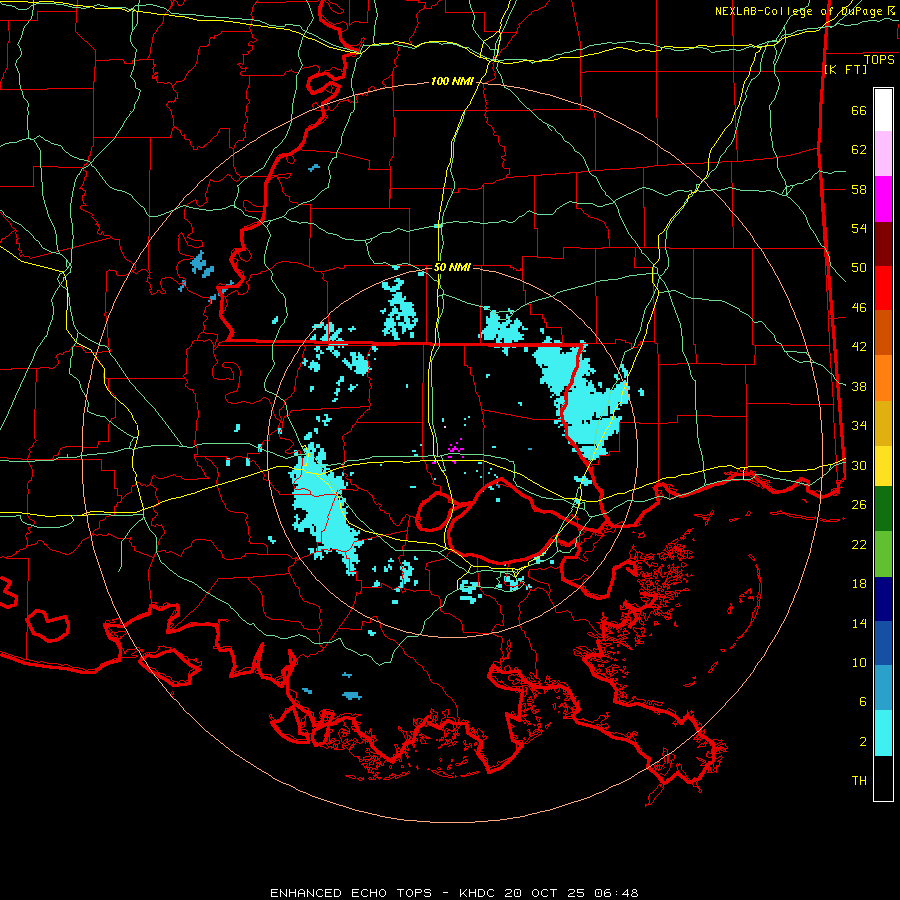This screenshot has width=900, height=900.
Task: Click the "58" legend value
Action: (859, 189)
